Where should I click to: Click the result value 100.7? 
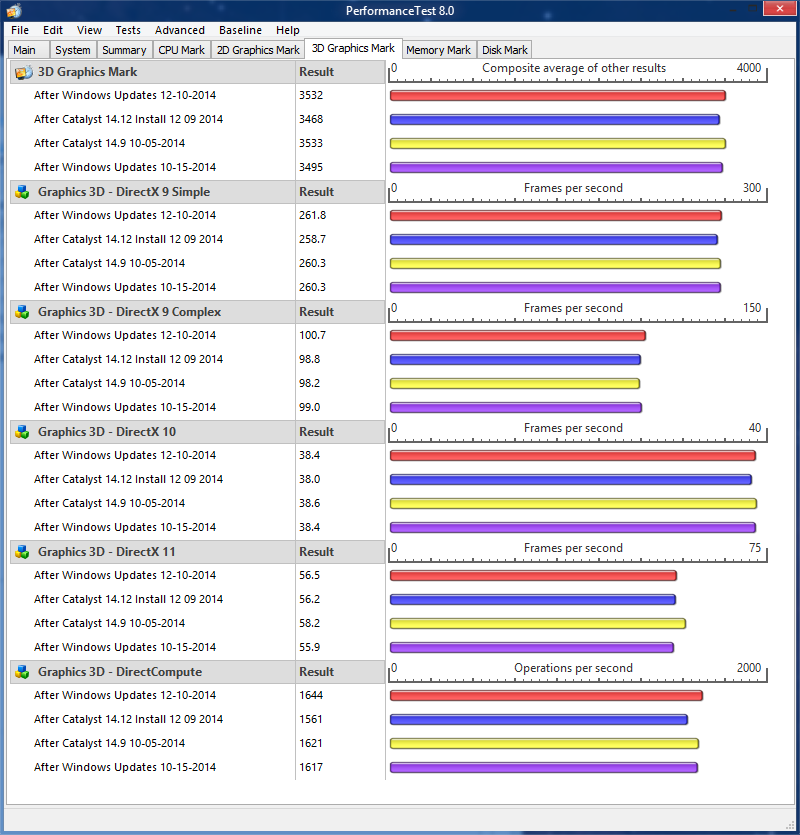(x=312, y=335)
